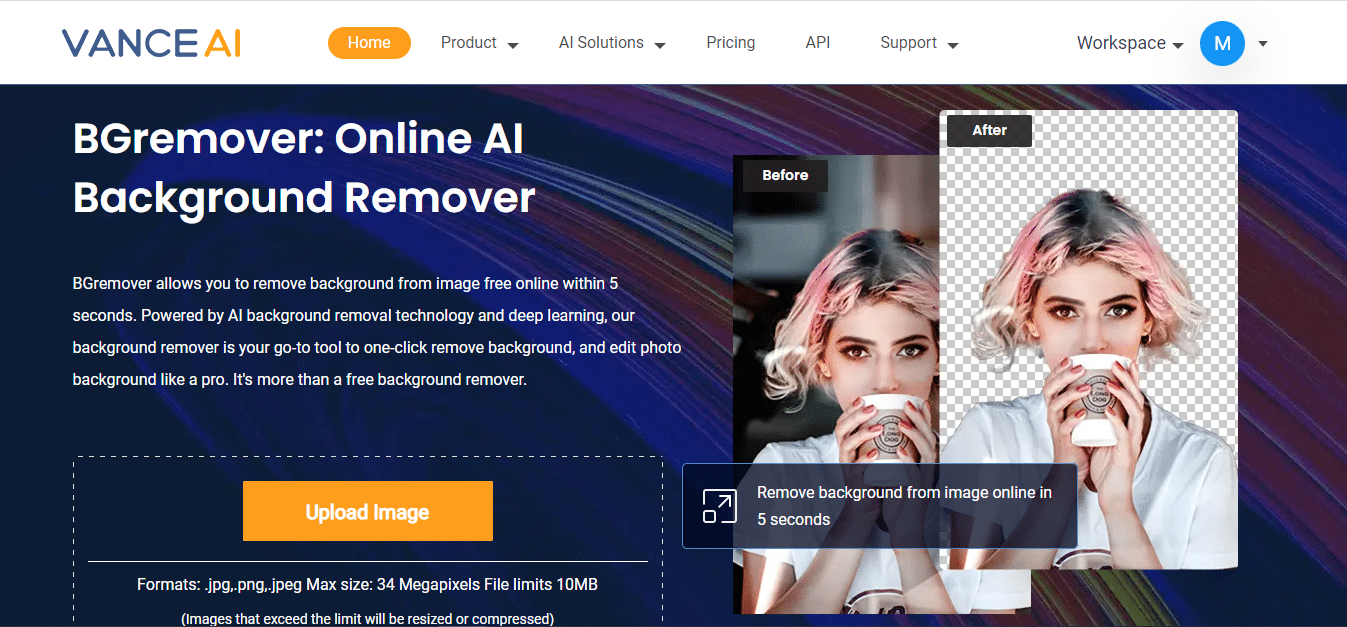Click the expand icon in the caption box
This screenshot has width=1347, height=627.
(x=719, y=506)
